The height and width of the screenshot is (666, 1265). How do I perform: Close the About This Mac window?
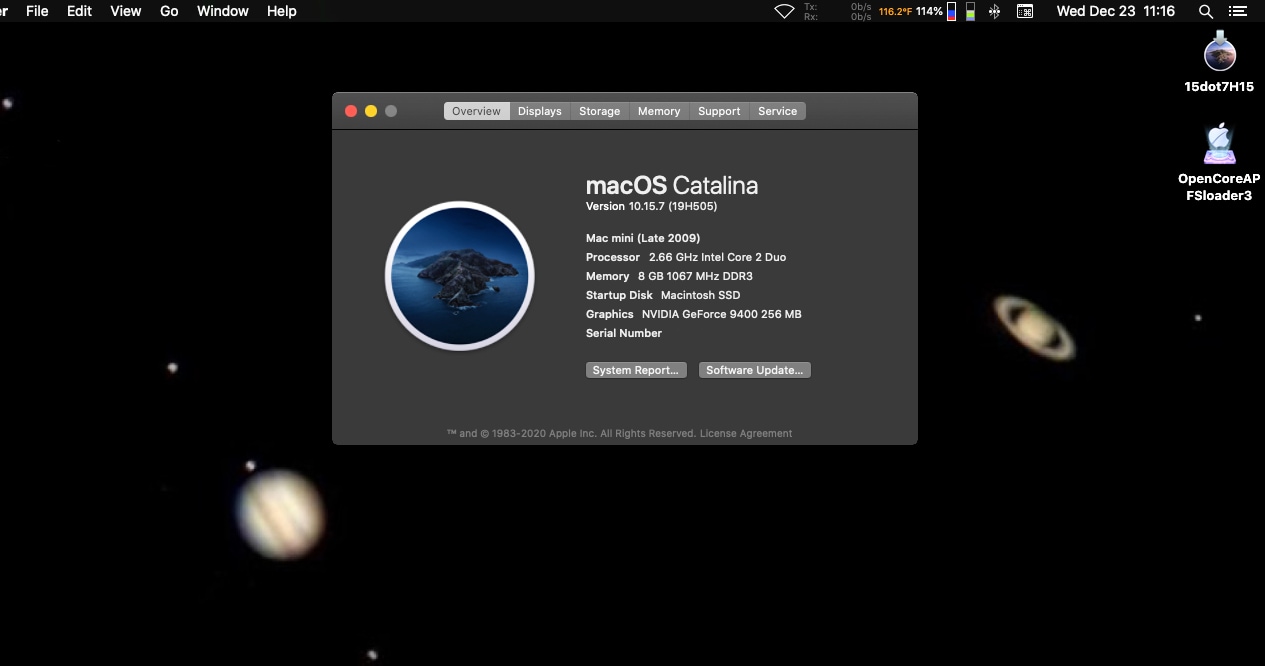pyautogui.click(x=351, y=111)
